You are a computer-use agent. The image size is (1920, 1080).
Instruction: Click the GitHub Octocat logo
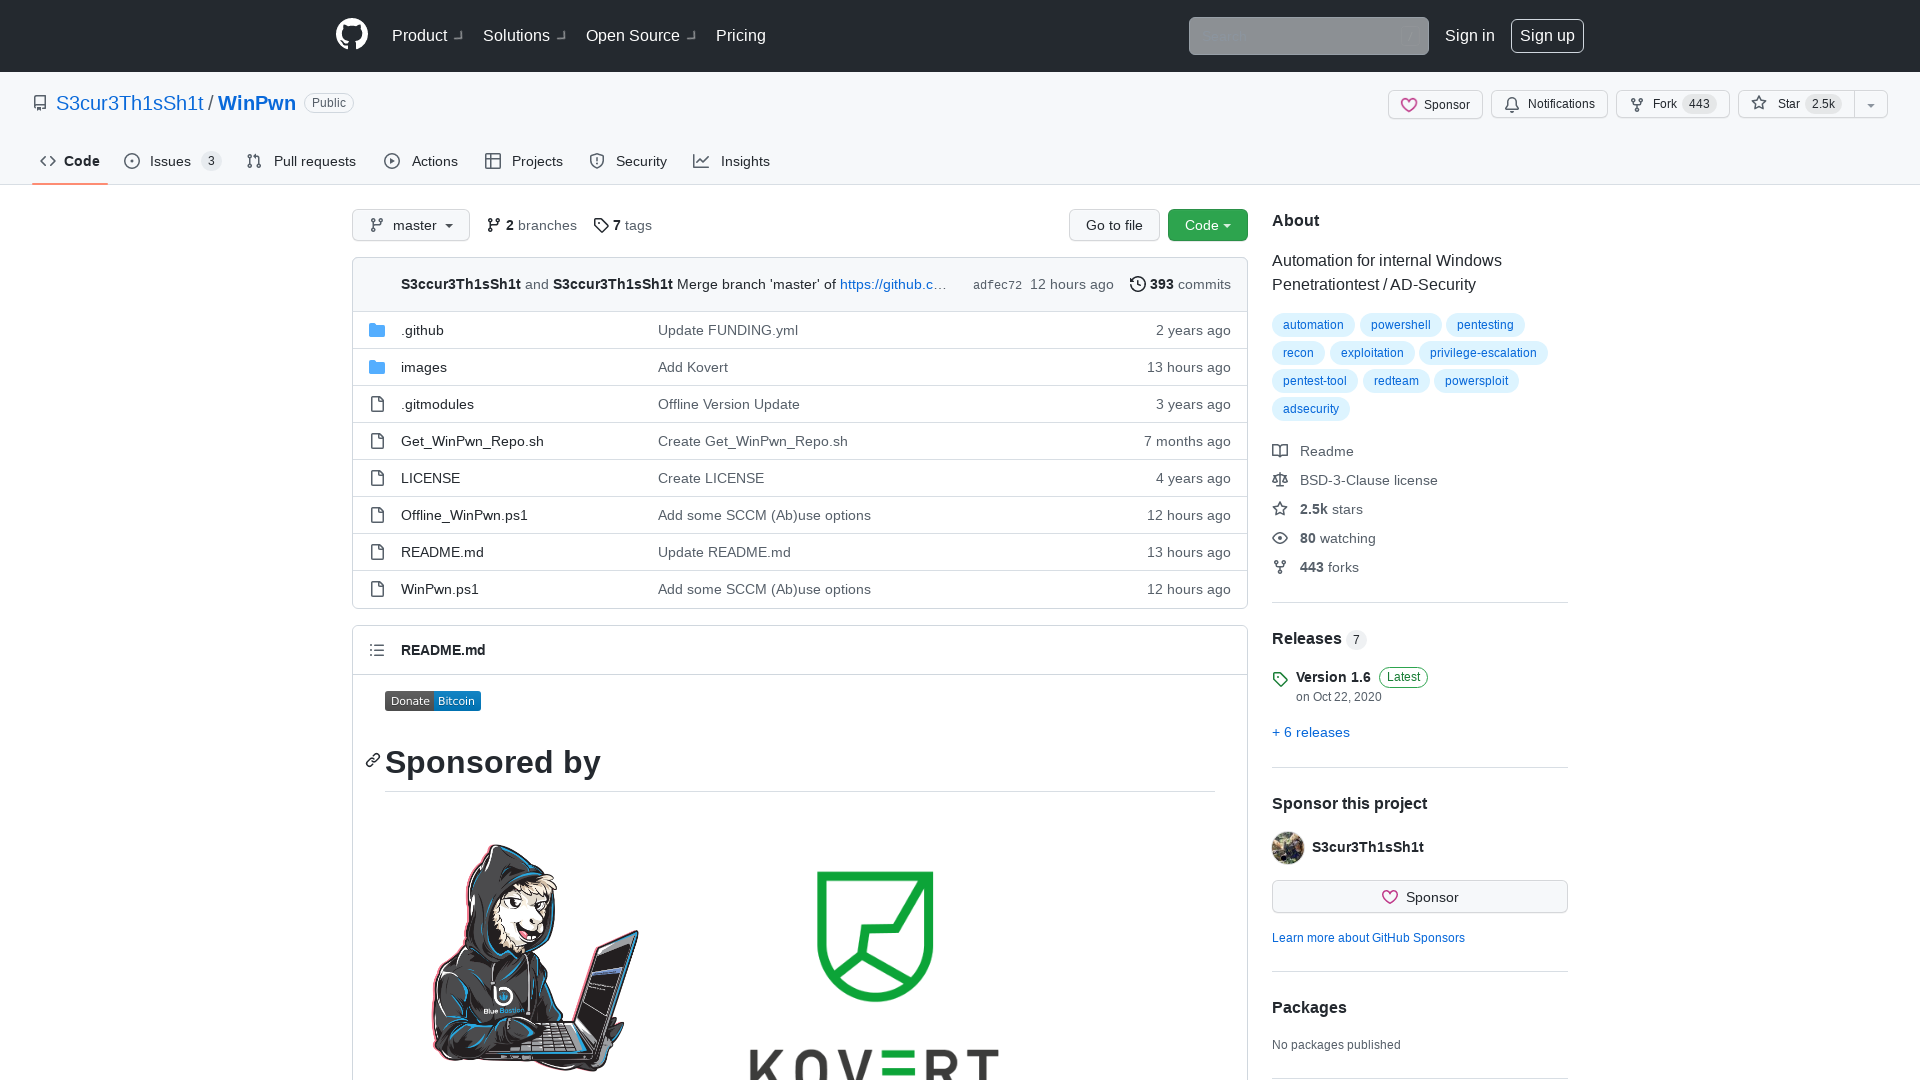click(x=352, y=35)
